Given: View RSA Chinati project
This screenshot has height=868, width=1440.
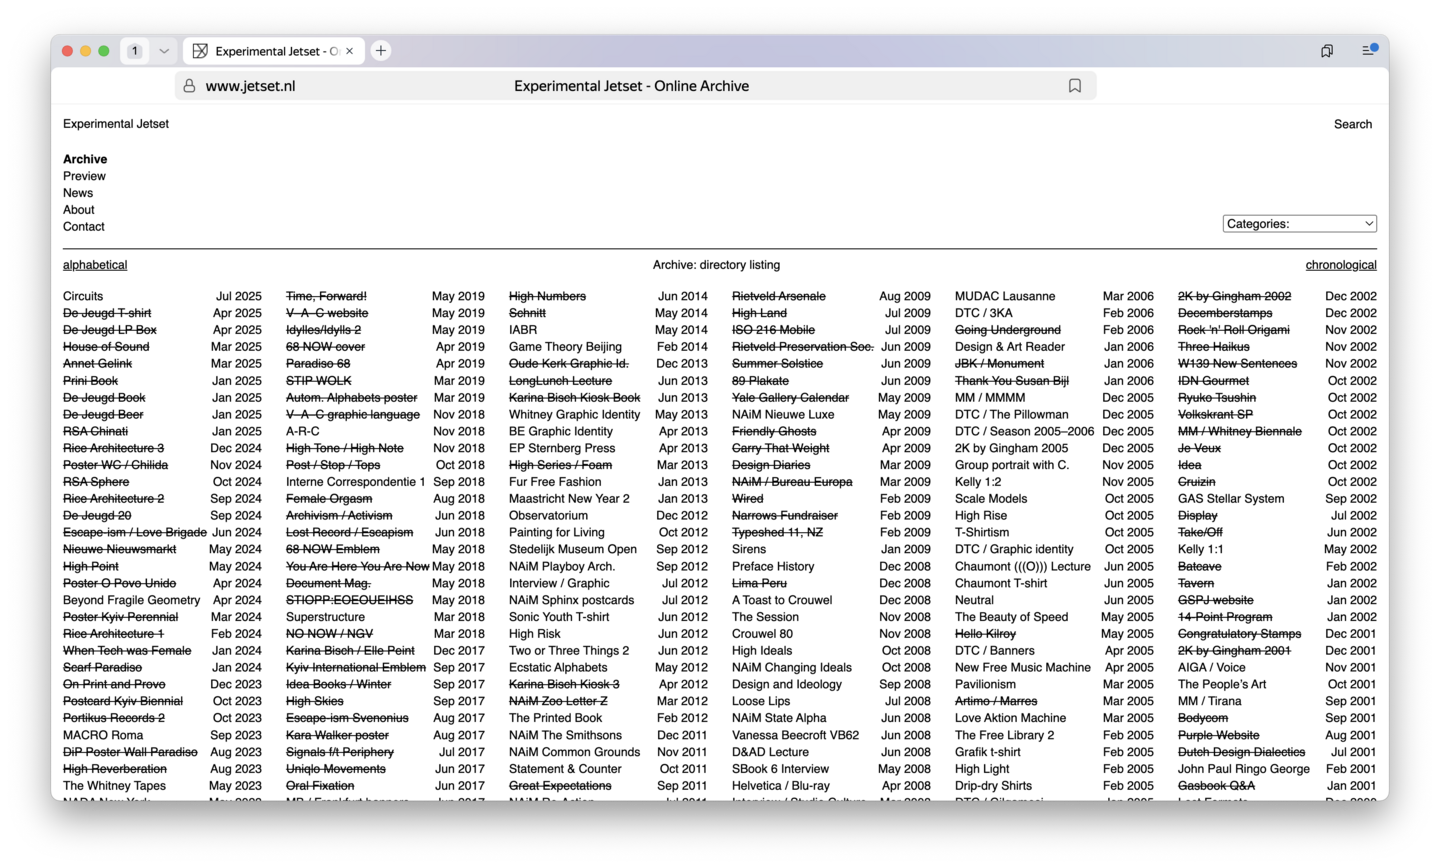Looking at the screenshot, I should click(95, 432).
